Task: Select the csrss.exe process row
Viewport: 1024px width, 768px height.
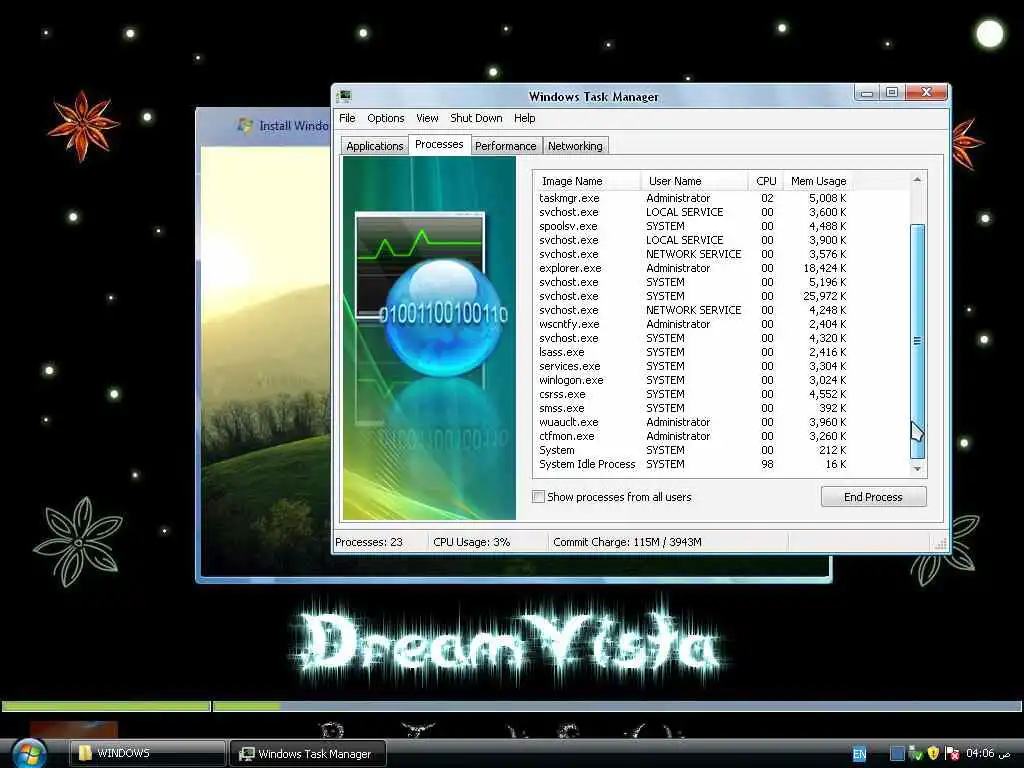Action: point(693,394)
